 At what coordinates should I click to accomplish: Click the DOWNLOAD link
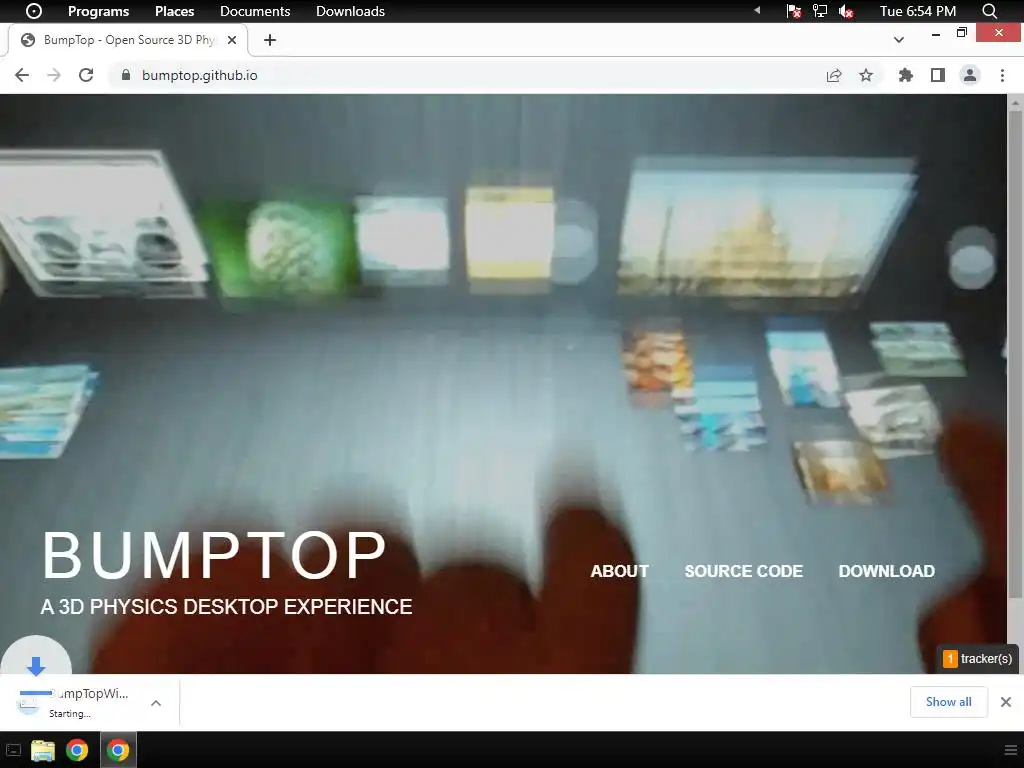(886, 571)
